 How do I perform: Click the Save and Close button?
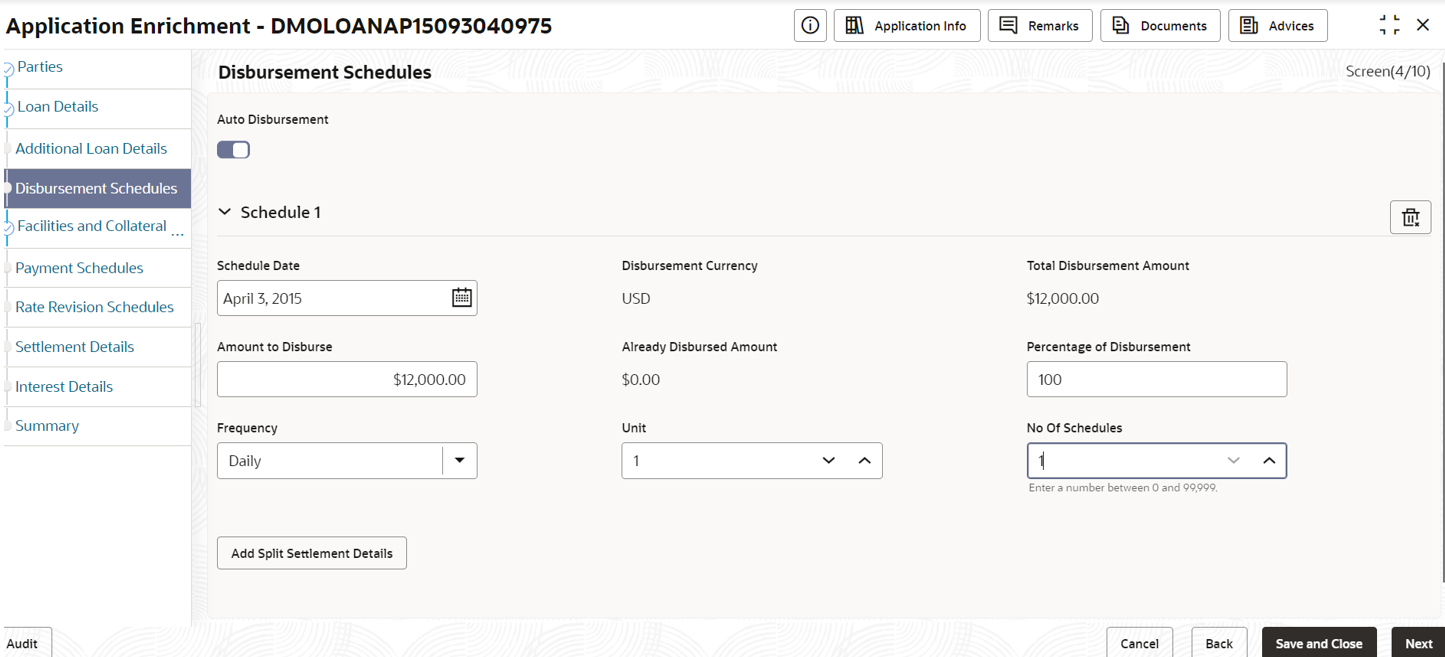[1319, 643]
